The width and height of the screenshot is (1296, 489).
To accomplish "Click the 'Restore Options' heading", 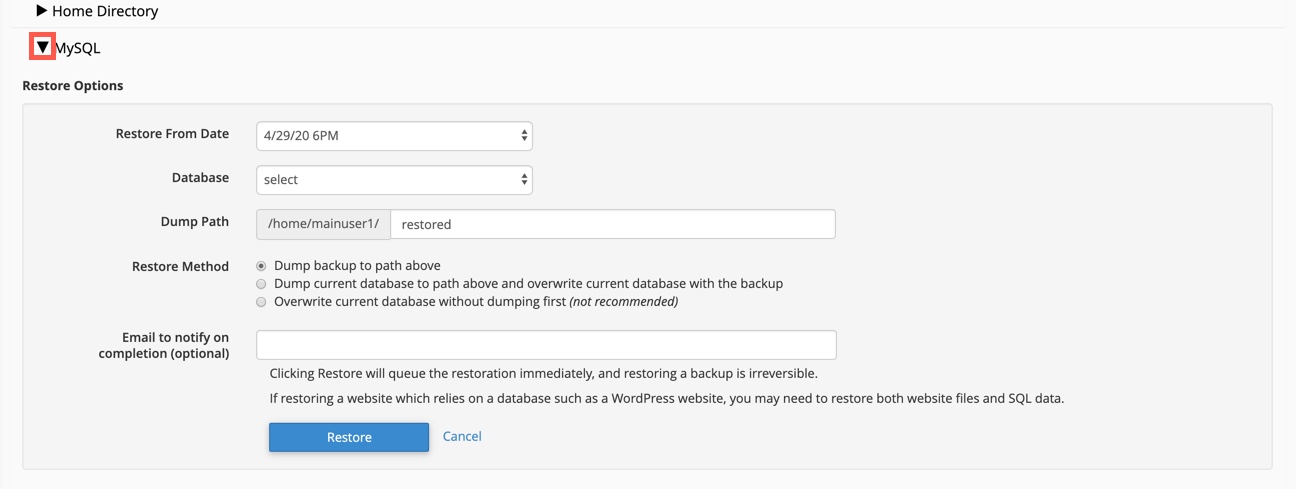I will (x=73, y=86).
